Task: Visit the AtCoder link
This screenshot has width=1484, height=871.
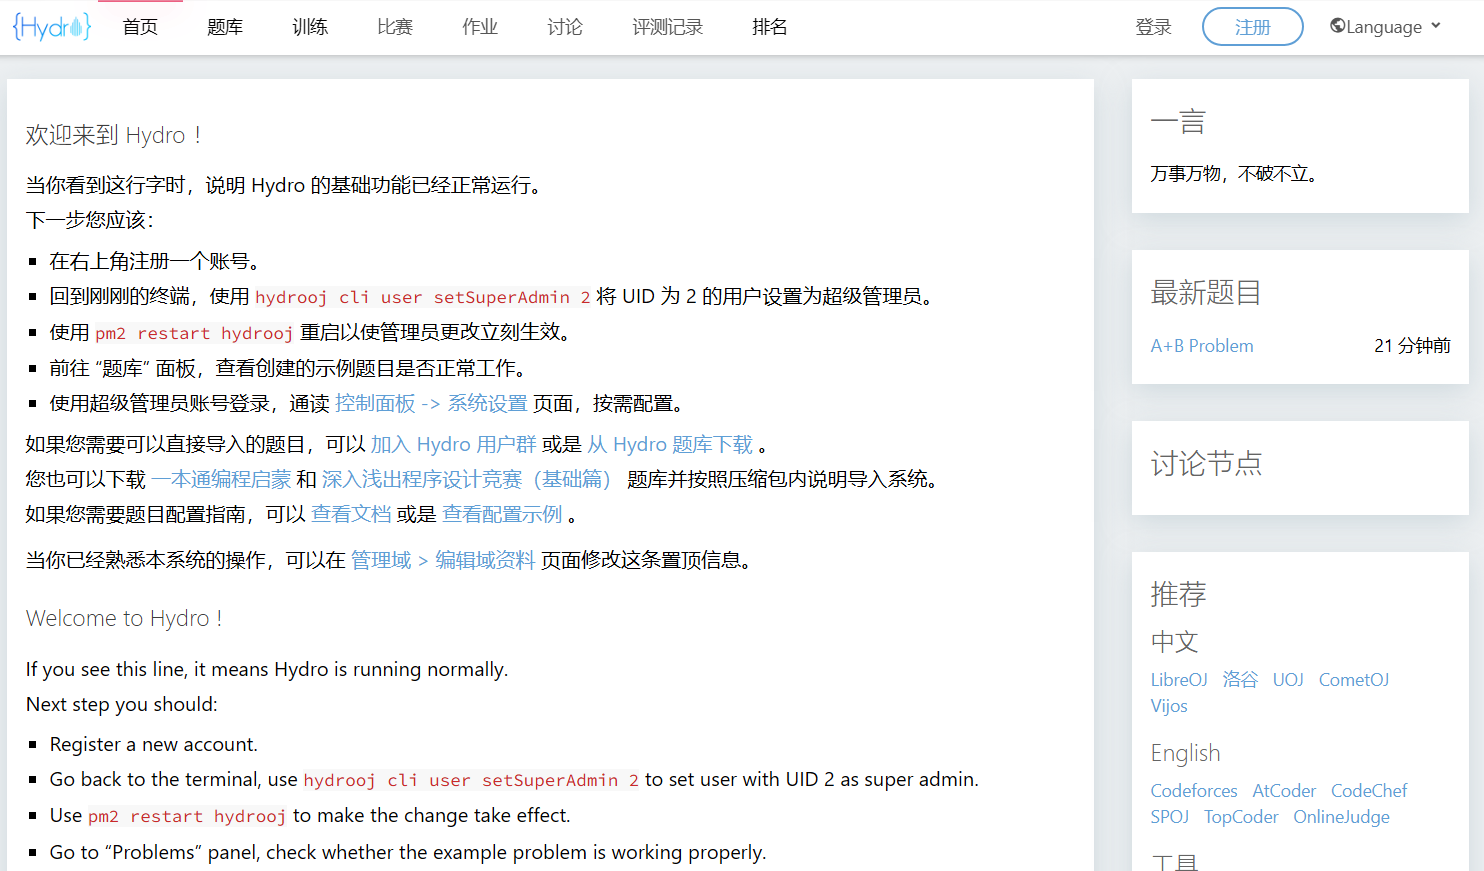Action: tap(1284, 791)
